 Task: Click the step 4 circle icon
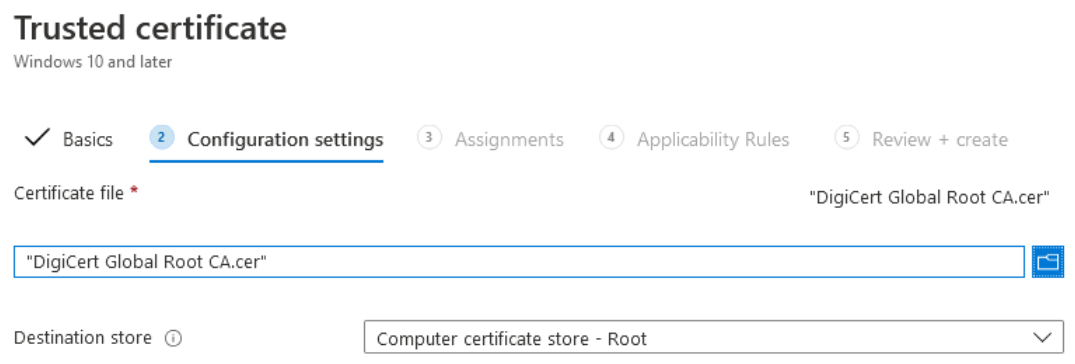[611, 138]
